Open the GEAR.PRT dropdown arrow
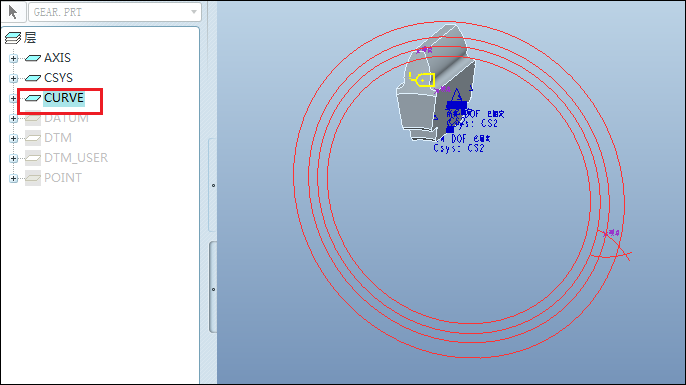 coord(193,12)
